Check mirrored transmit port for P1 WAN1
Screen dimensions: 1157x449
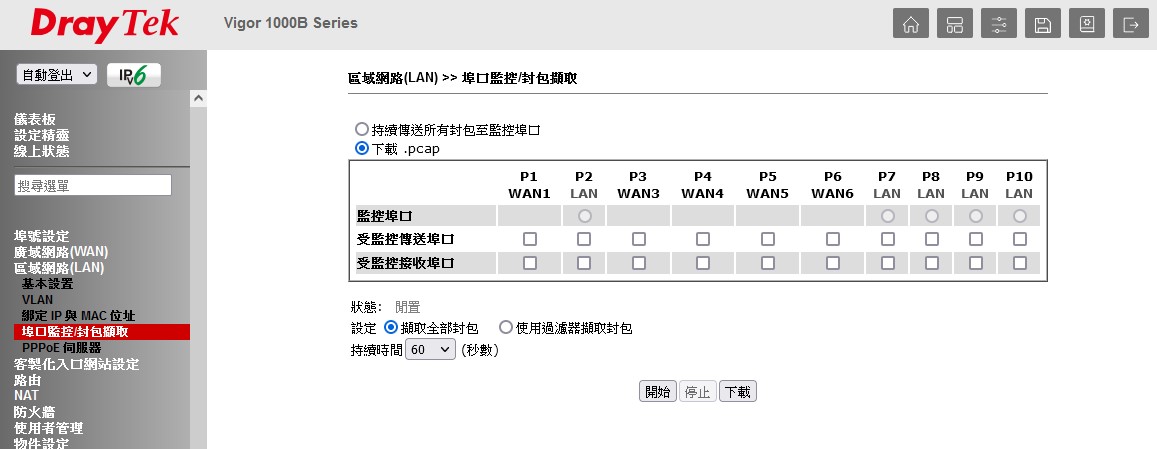529,239
